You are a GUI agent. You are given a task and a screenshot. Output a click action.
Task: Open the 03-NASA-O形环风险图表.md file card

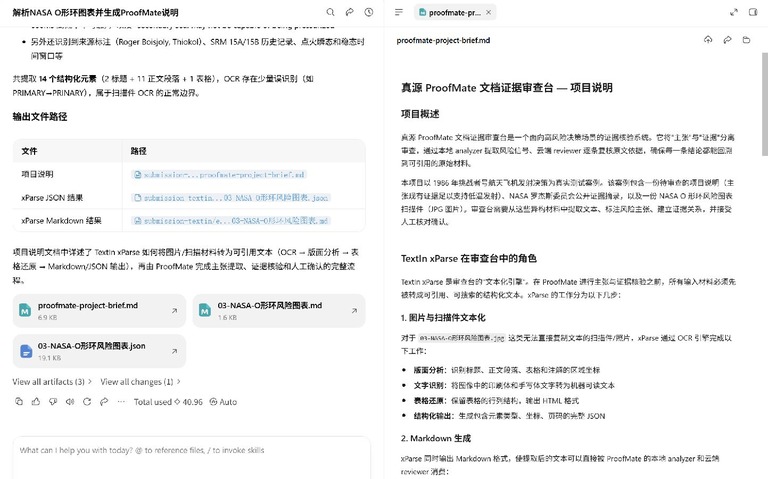279,311
